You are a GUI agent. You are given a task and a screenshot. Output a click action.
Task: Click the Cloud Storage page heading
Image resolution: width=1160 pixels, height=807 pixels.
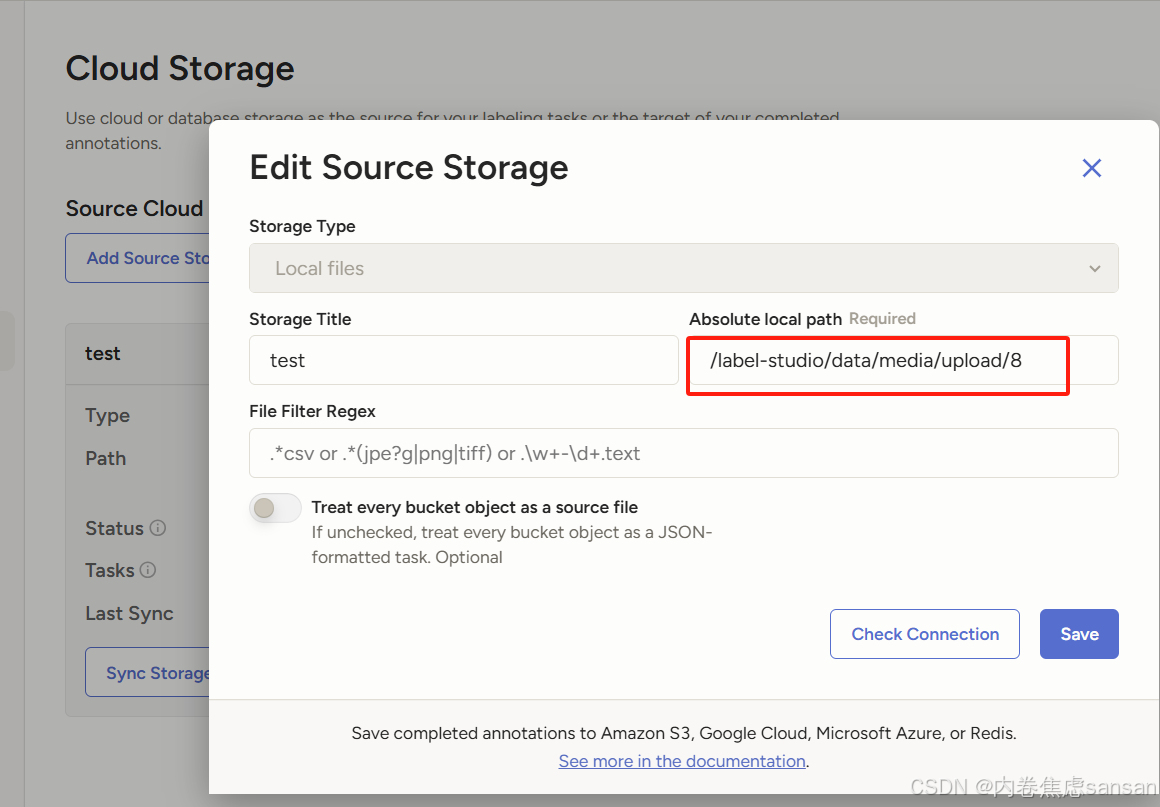pyautogui.click(x=180, y=69)
